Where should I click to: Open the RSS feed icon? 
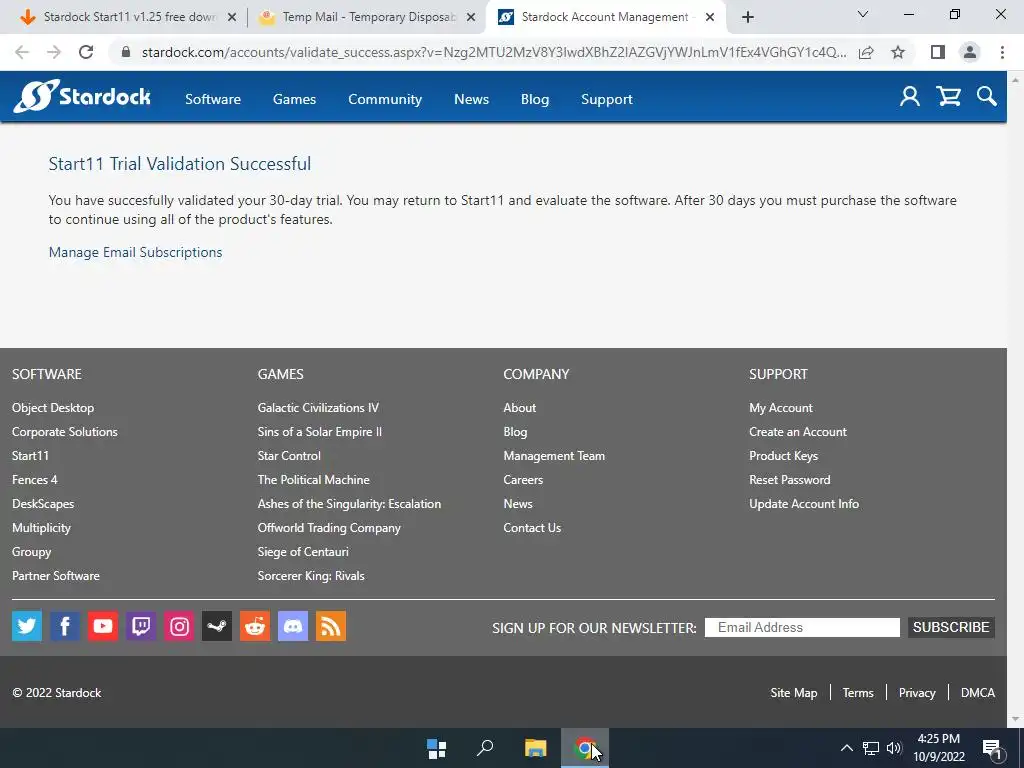click(331, 626)
